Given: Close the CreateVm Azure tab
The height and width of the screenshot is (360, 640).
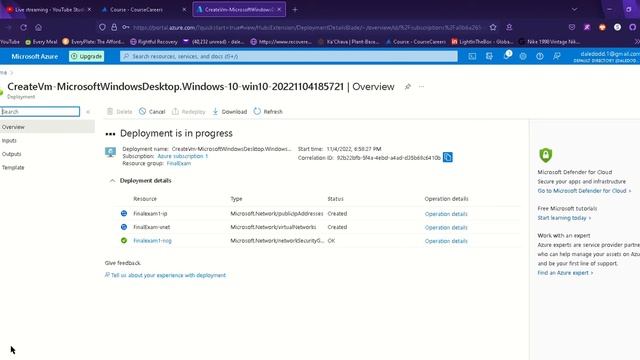Looking at the screenshot, I should [279, 9].
